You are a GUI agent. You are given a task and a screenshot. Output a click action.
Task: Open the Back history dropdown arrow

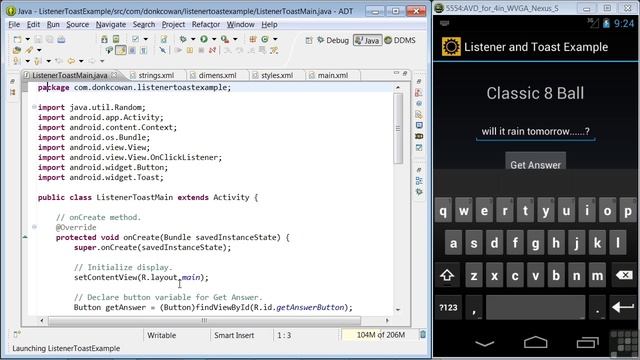[x=81, y=61]
